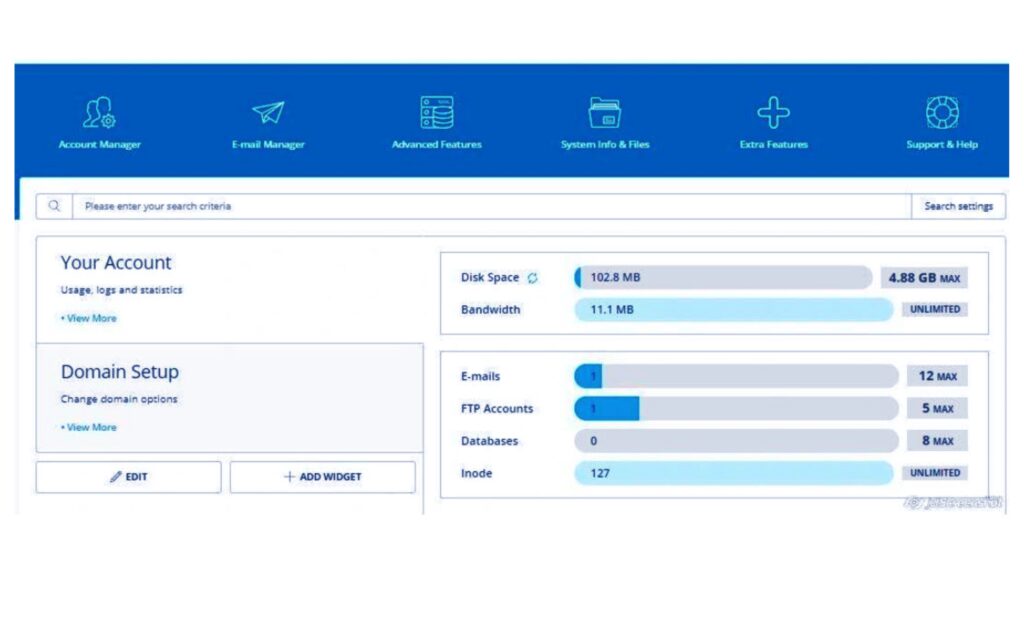1024x626 pixels.
Task: Click the FTP Accounts progress bar
Action: (x=735, y=408)
